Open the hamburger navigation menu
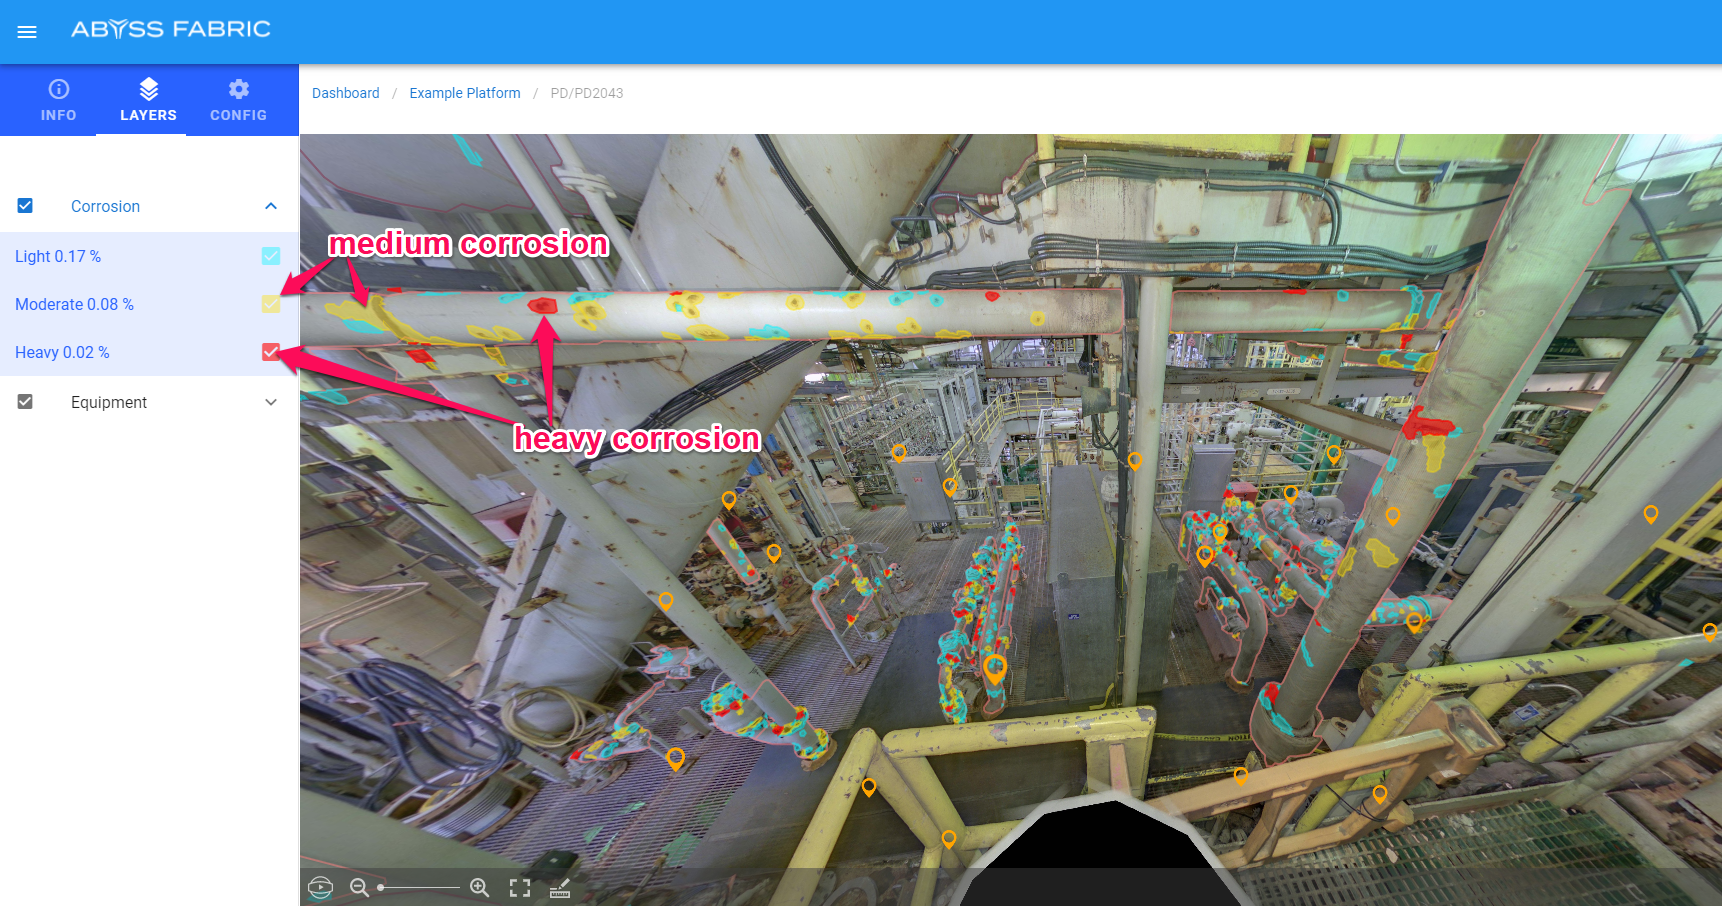 tap(27, 32)
